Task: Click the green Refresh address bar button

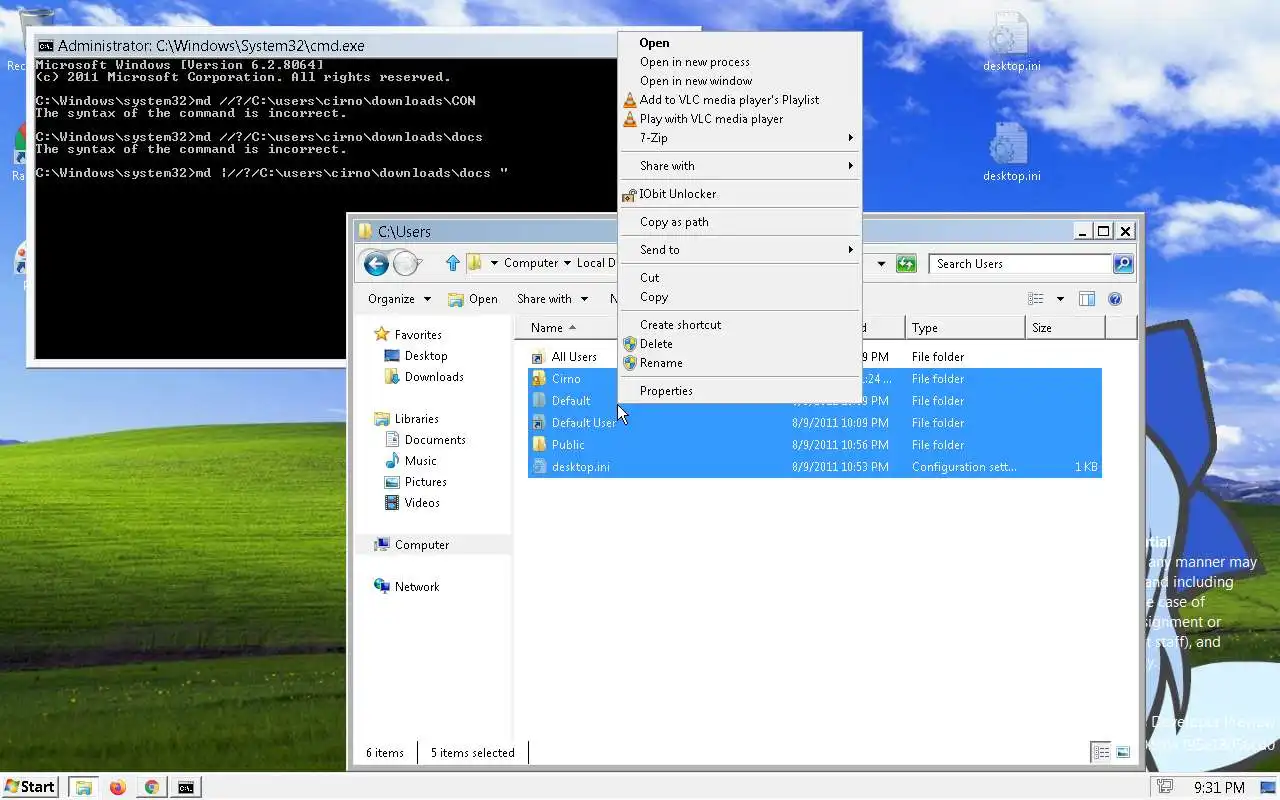Action: (x=906, y=264)
